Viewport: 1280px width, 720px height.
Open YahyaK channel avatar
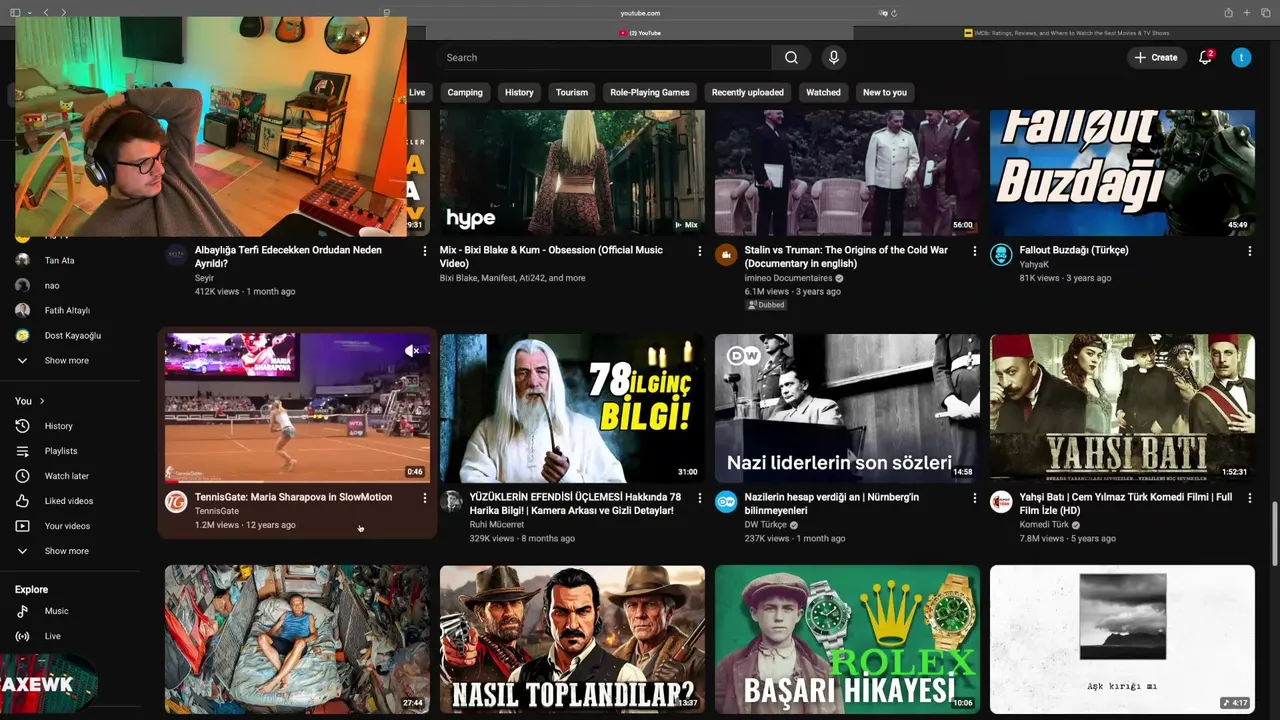coord(1001,255)
